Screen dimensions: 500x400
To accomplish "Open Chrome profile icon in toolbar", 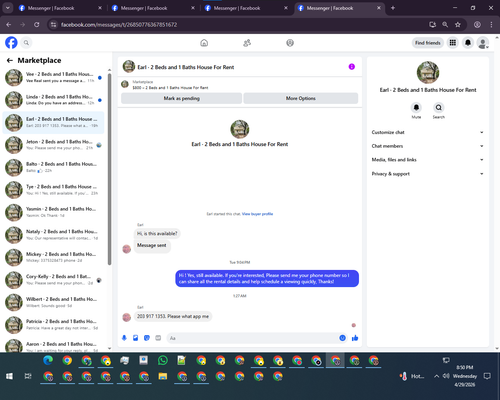I will (477, 25).
